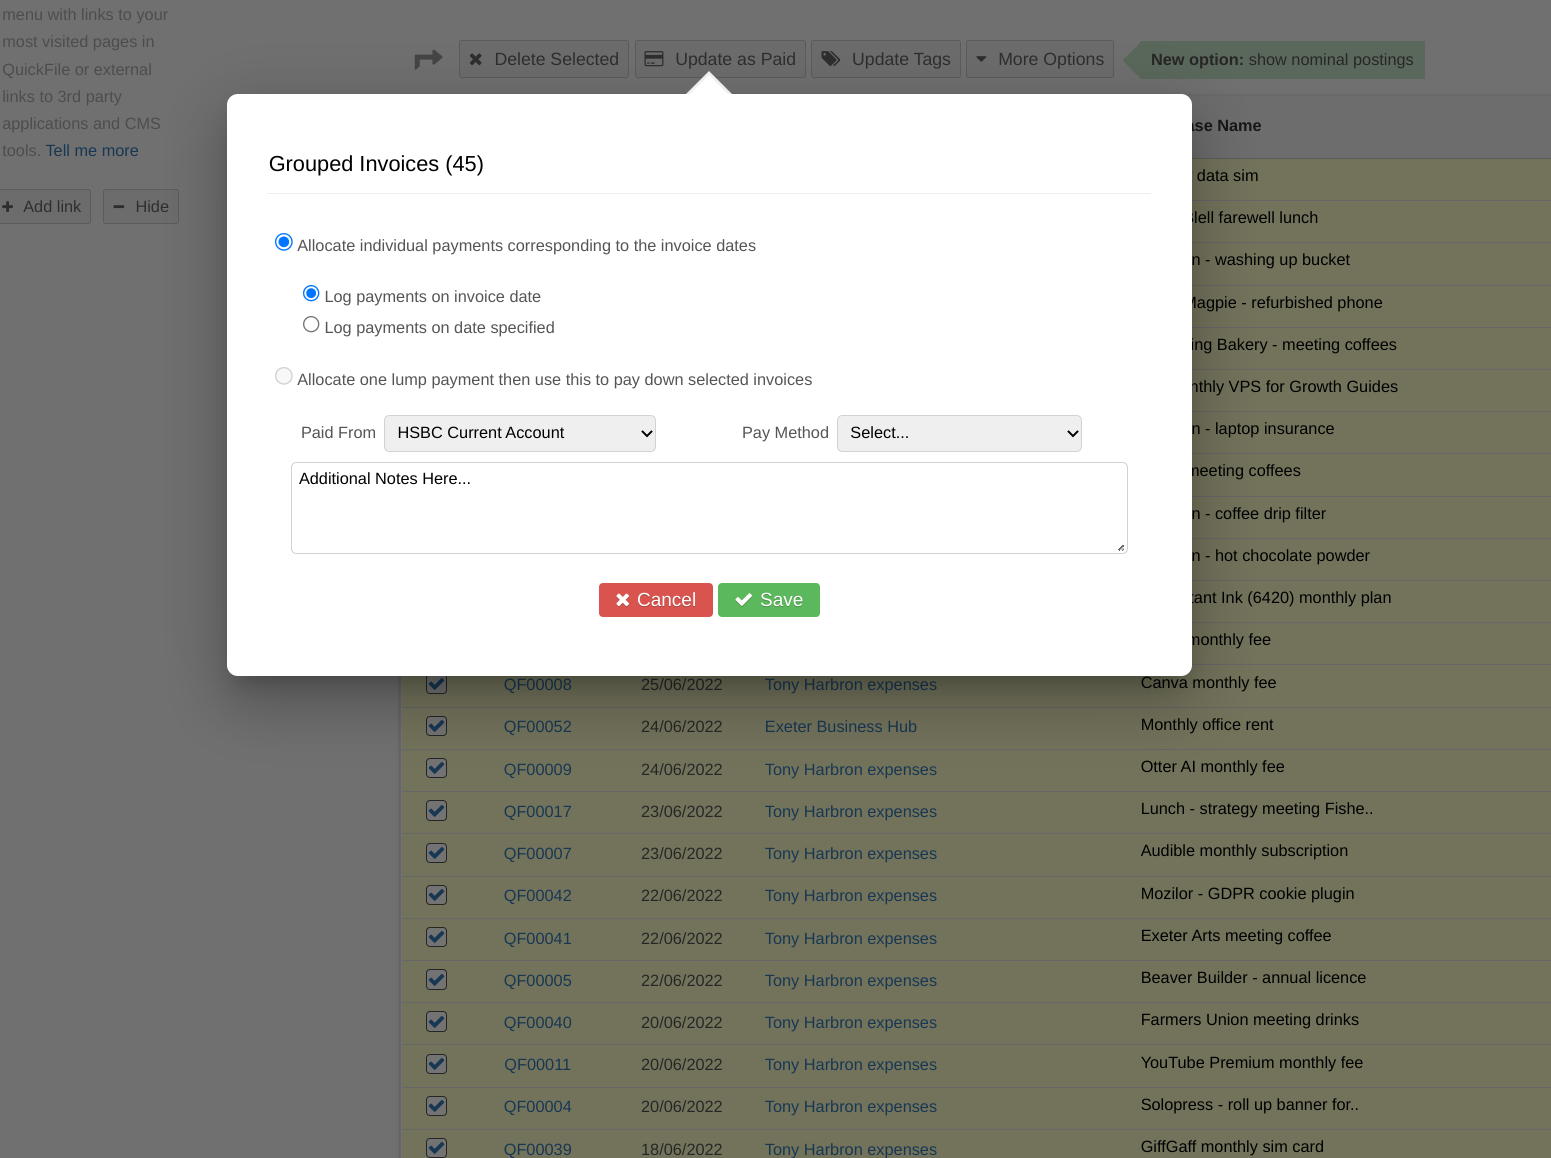
Task: Click the Mozilor - GDPR cookie plugin text
Action: click(1248, 894)
